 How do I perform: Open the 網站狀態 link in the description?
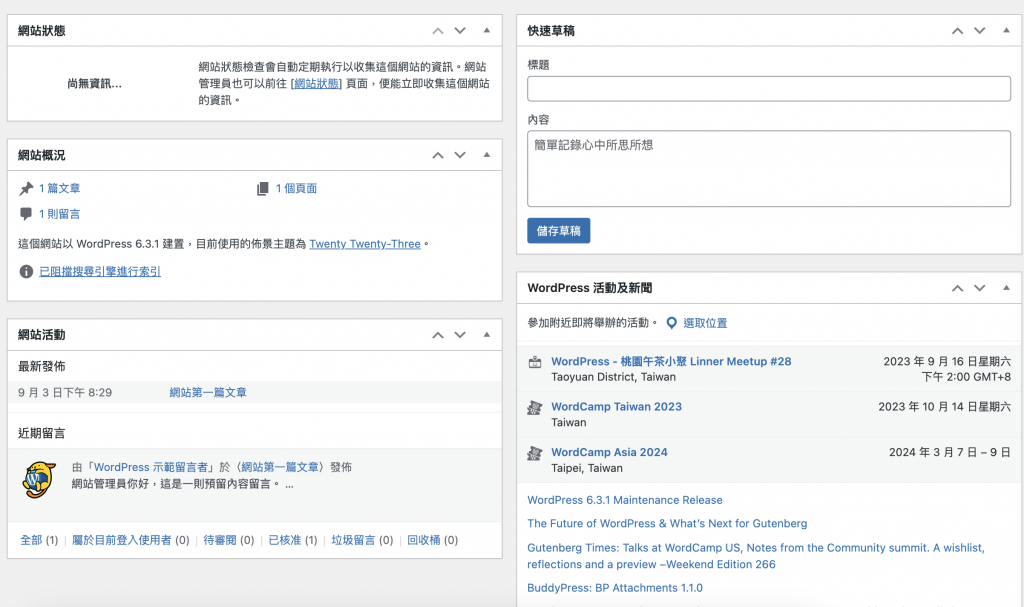coord(317,84)
